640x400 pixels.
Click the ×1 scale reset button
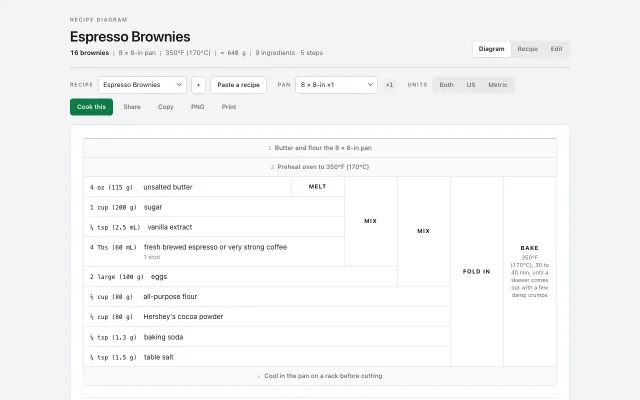389,85
